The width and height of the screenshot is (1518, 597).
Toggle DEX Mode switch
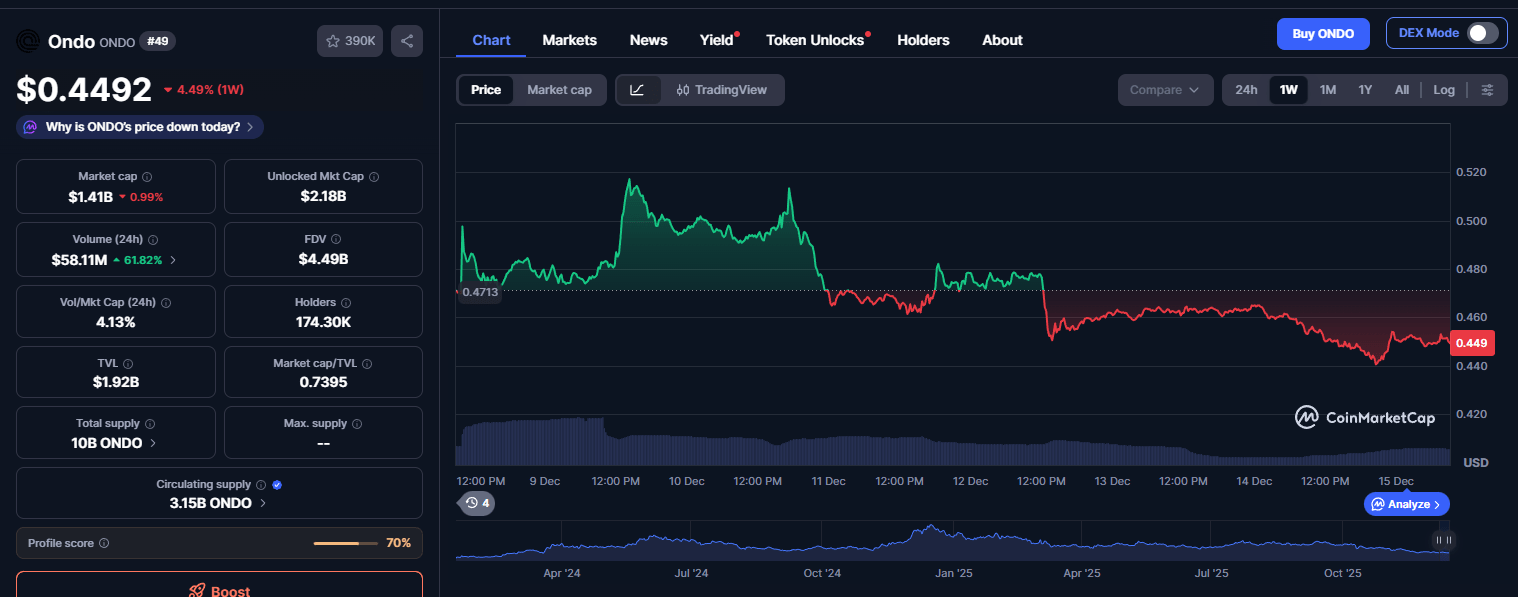1483,33
